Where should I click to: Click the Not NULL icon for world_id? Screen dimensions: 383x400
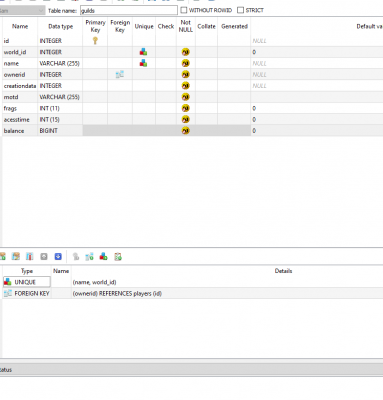186,52
